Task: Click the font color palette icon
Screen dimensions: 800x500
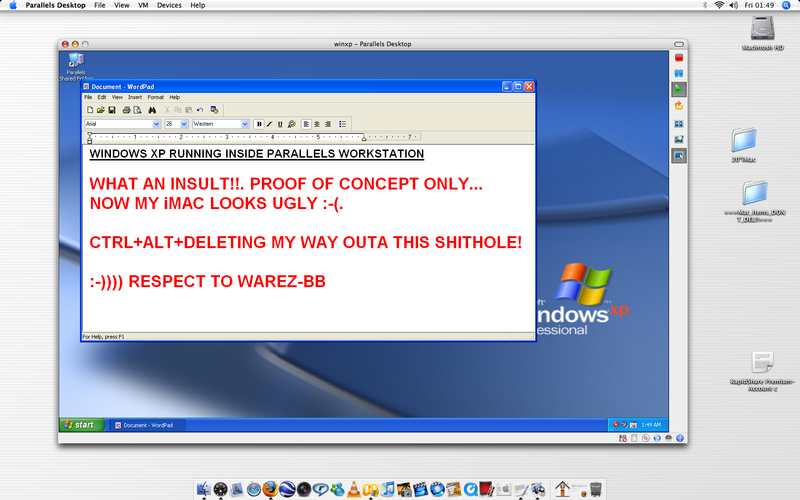Action: [x=291, y=124]
